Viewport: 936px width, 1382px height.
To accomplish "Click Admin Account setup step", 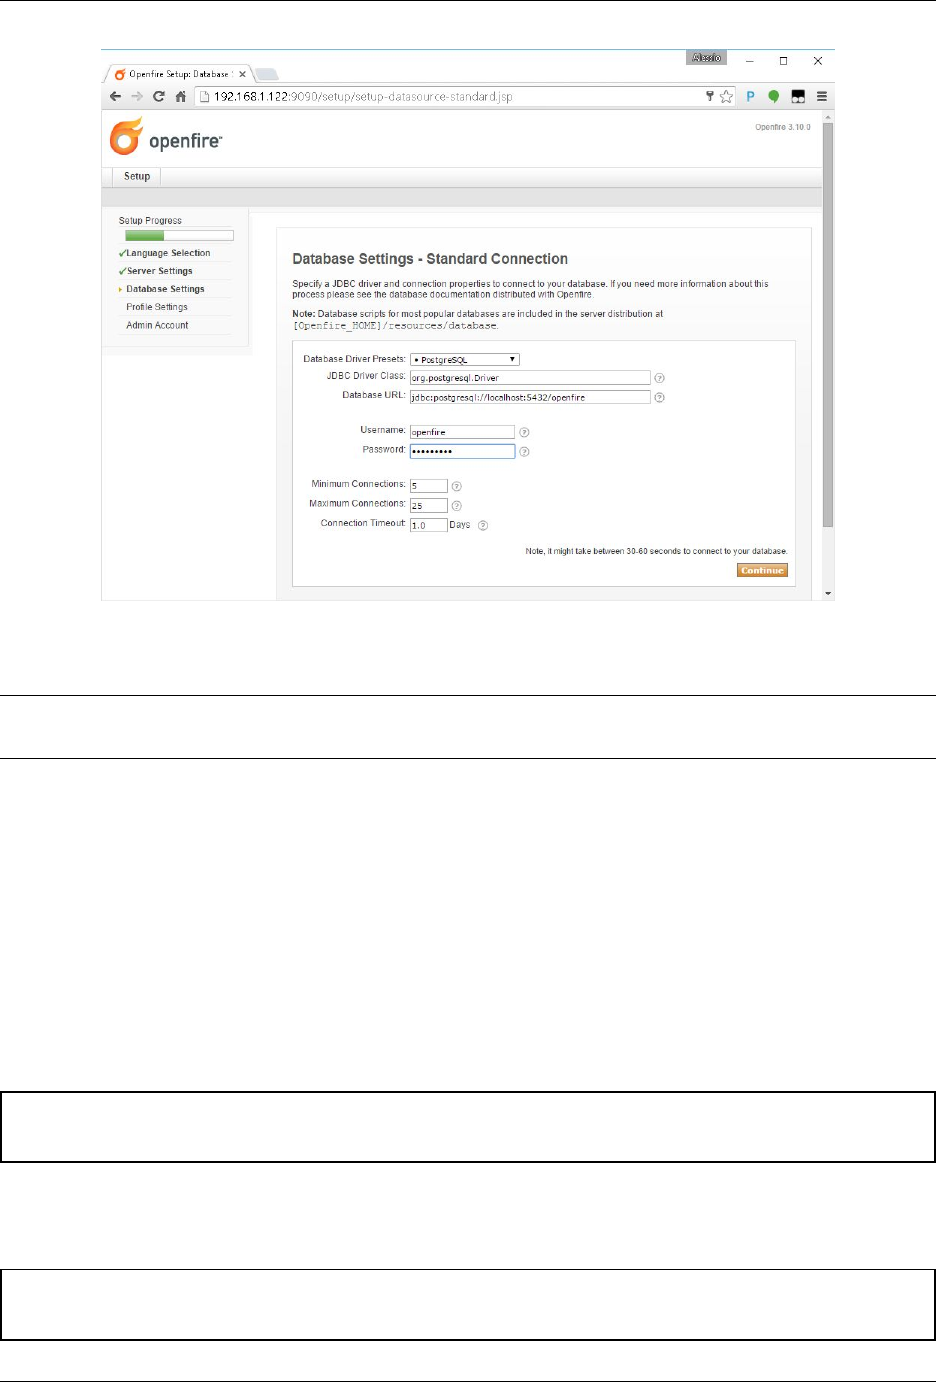I will click(157, 325).
